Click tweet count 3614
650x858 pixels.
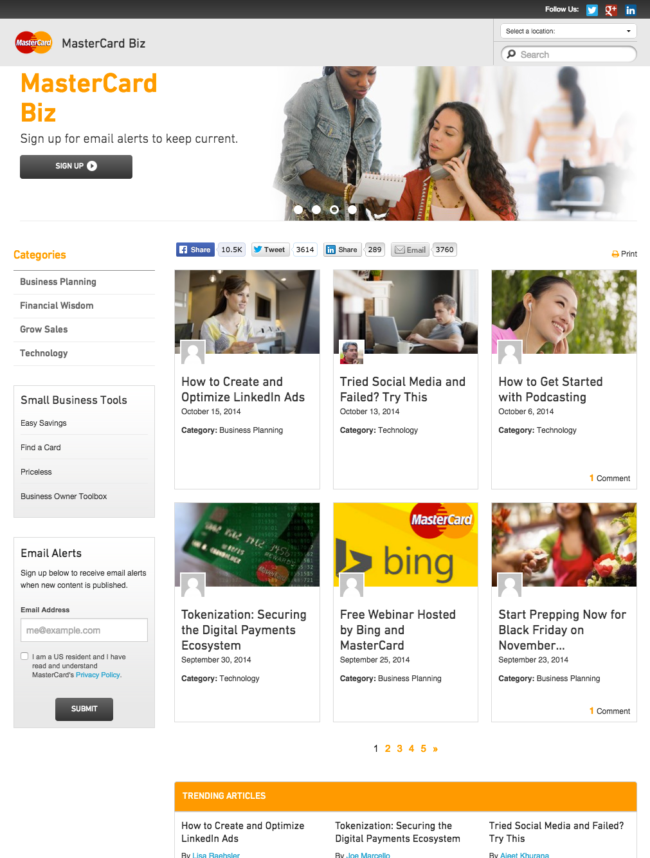click(x=305, y=250)
